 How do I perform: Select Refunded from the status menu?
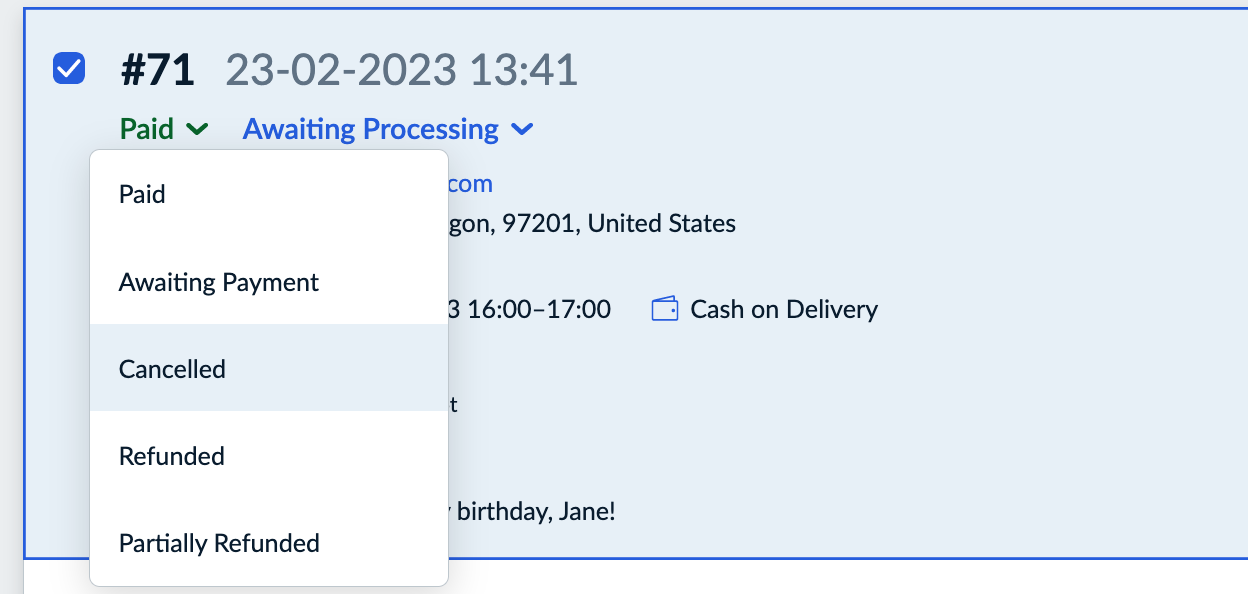pyautogui.click(x=171, y=456)
